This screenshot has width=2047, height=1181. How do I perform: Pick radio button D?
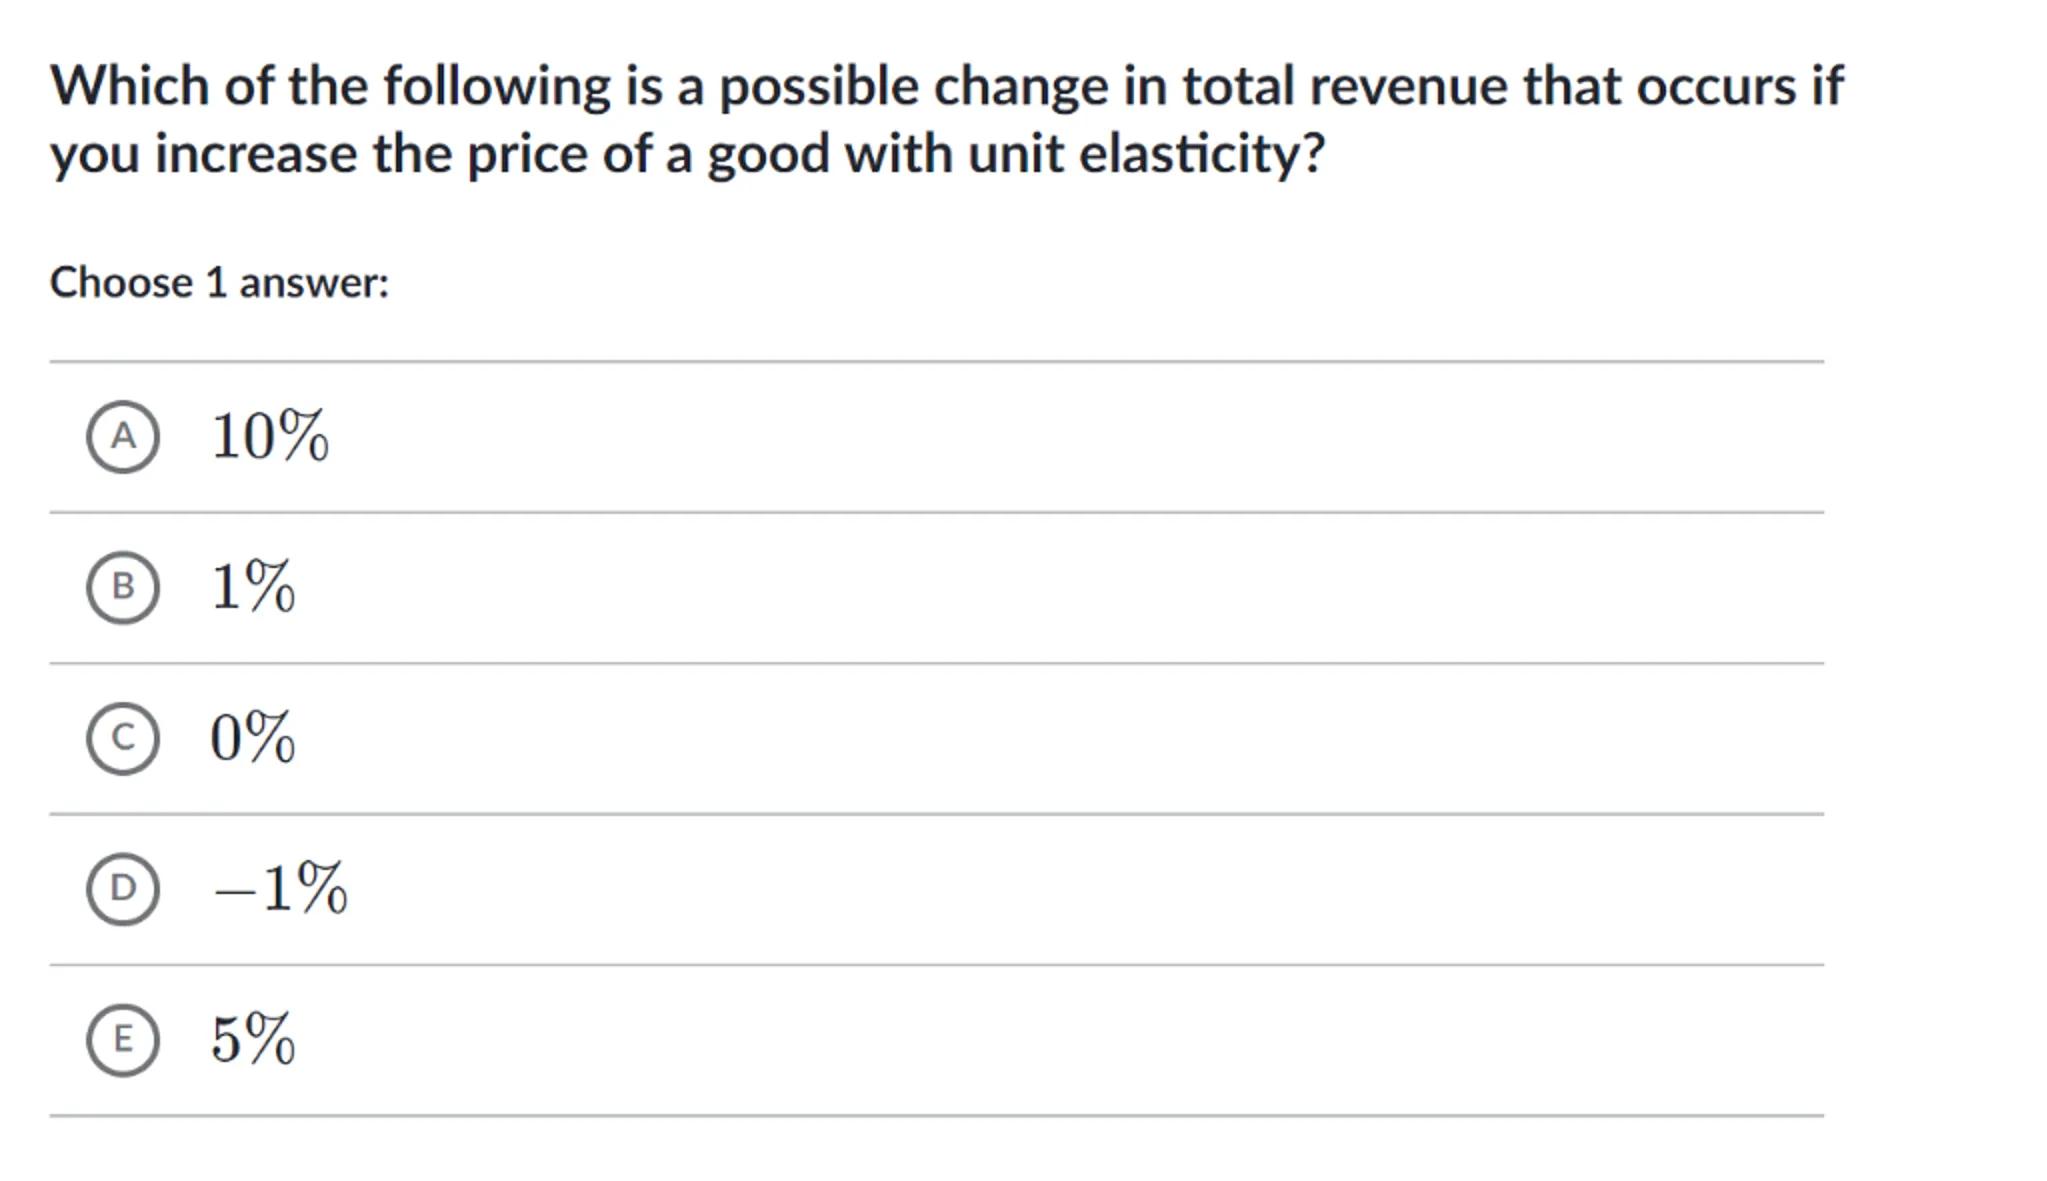tap(122, 888)
